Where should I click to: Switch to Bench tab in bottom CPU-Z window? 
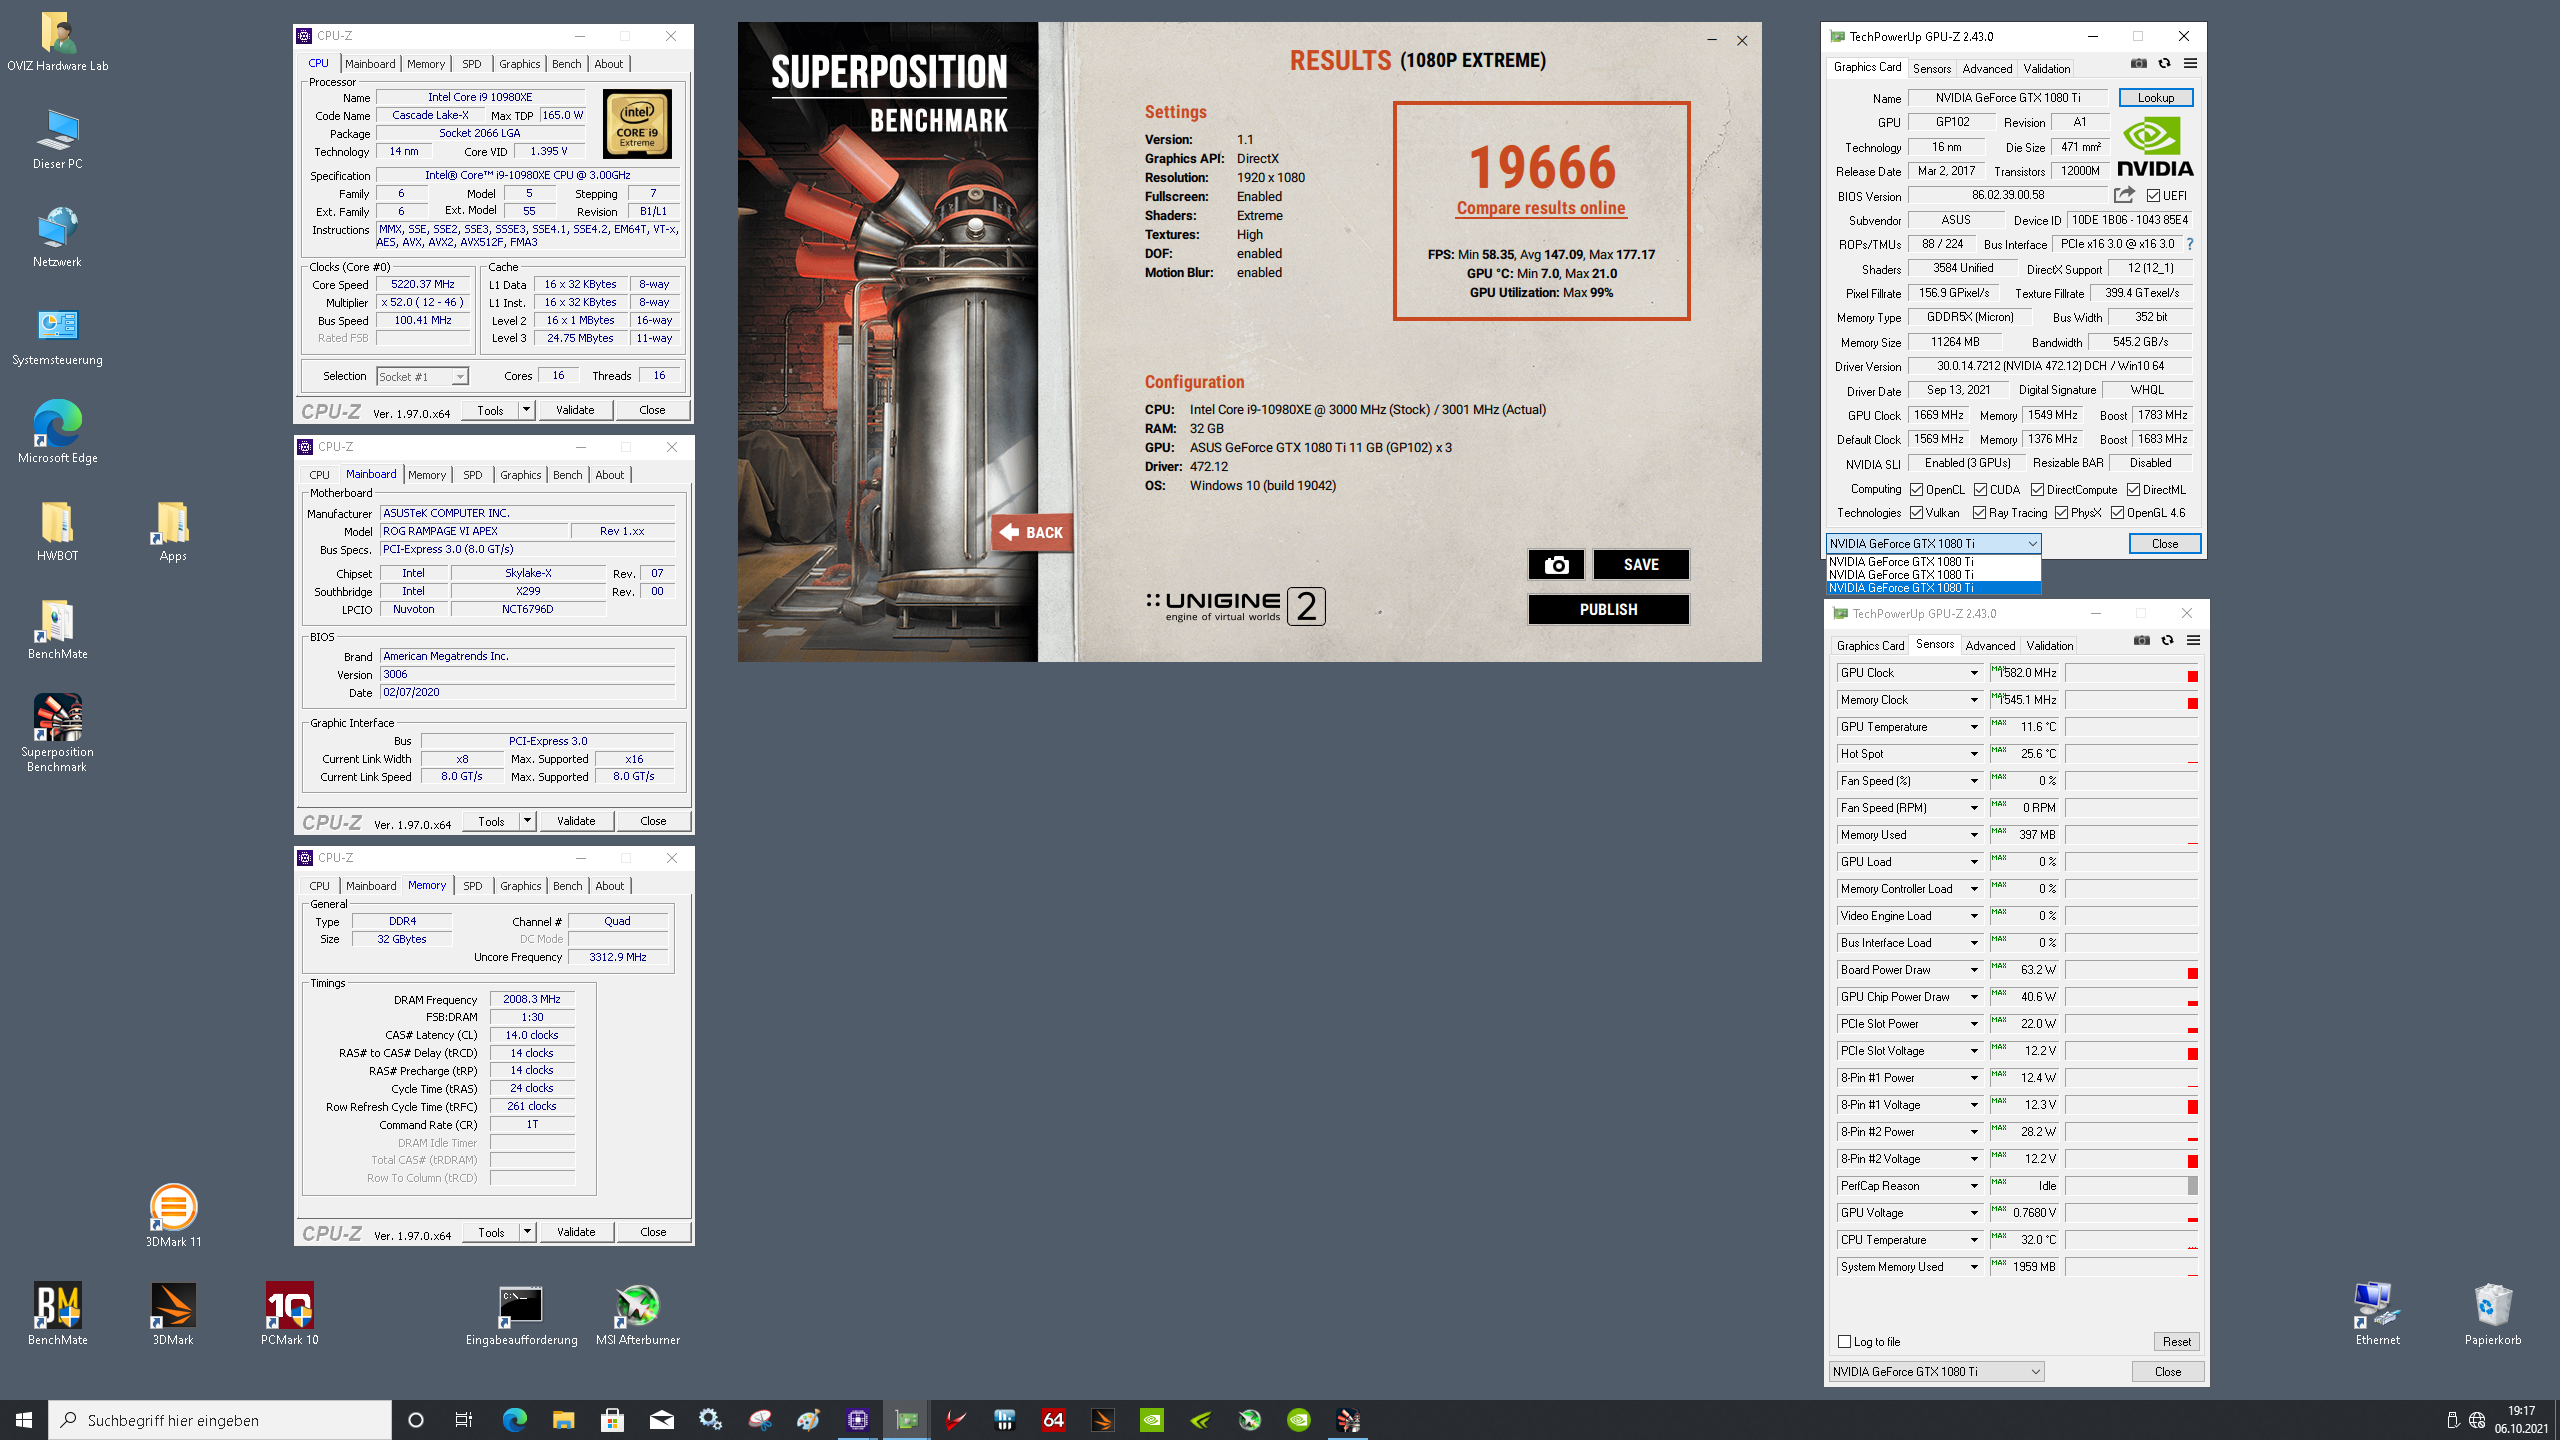click(x=567, y=886)
